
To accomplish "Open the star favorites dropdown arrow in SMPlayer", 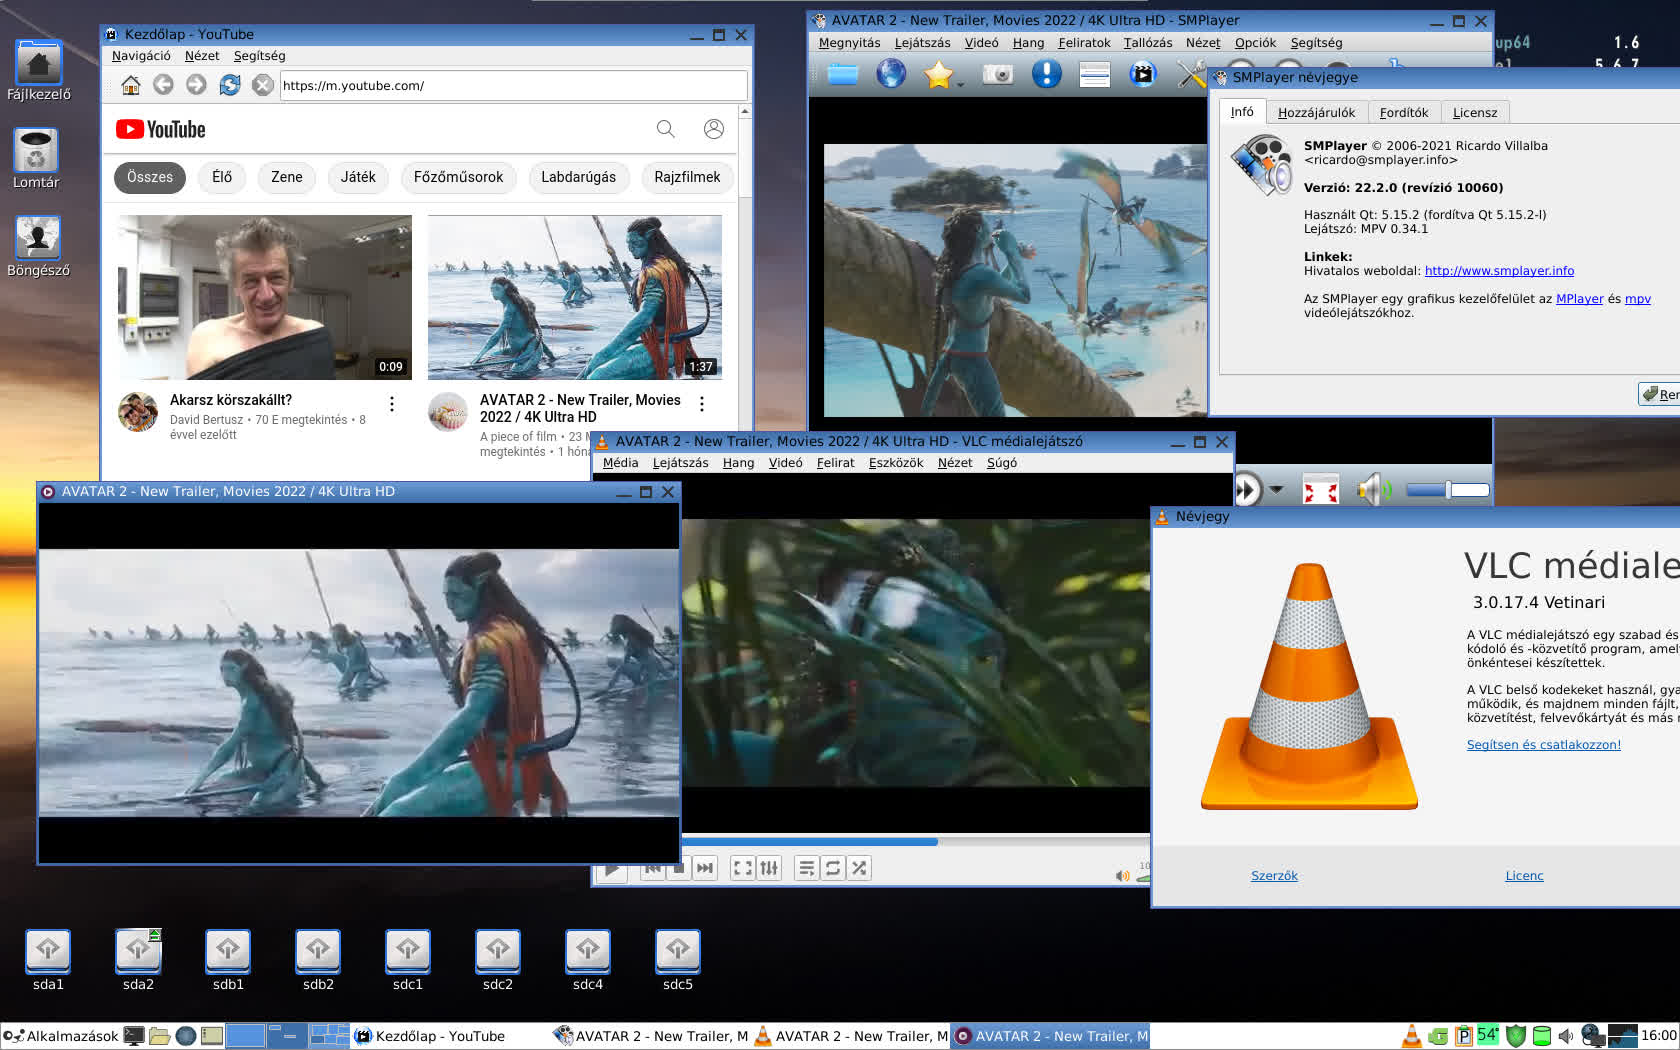I will pyautogui.click(x=961, y=84).
